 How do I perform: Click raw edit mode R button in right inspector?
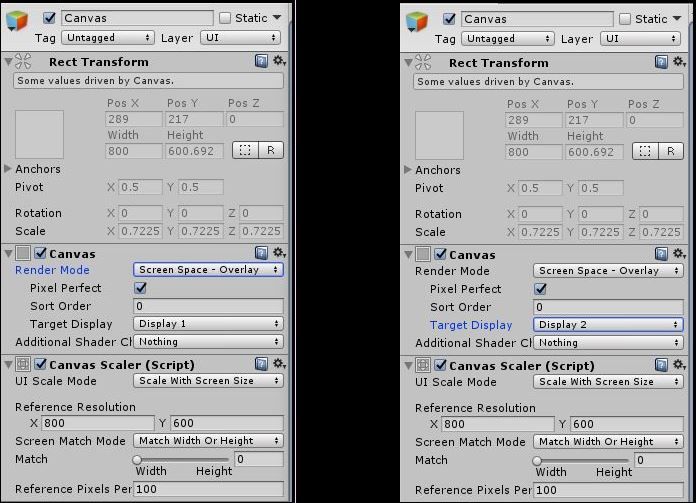[x=670, y=151]
